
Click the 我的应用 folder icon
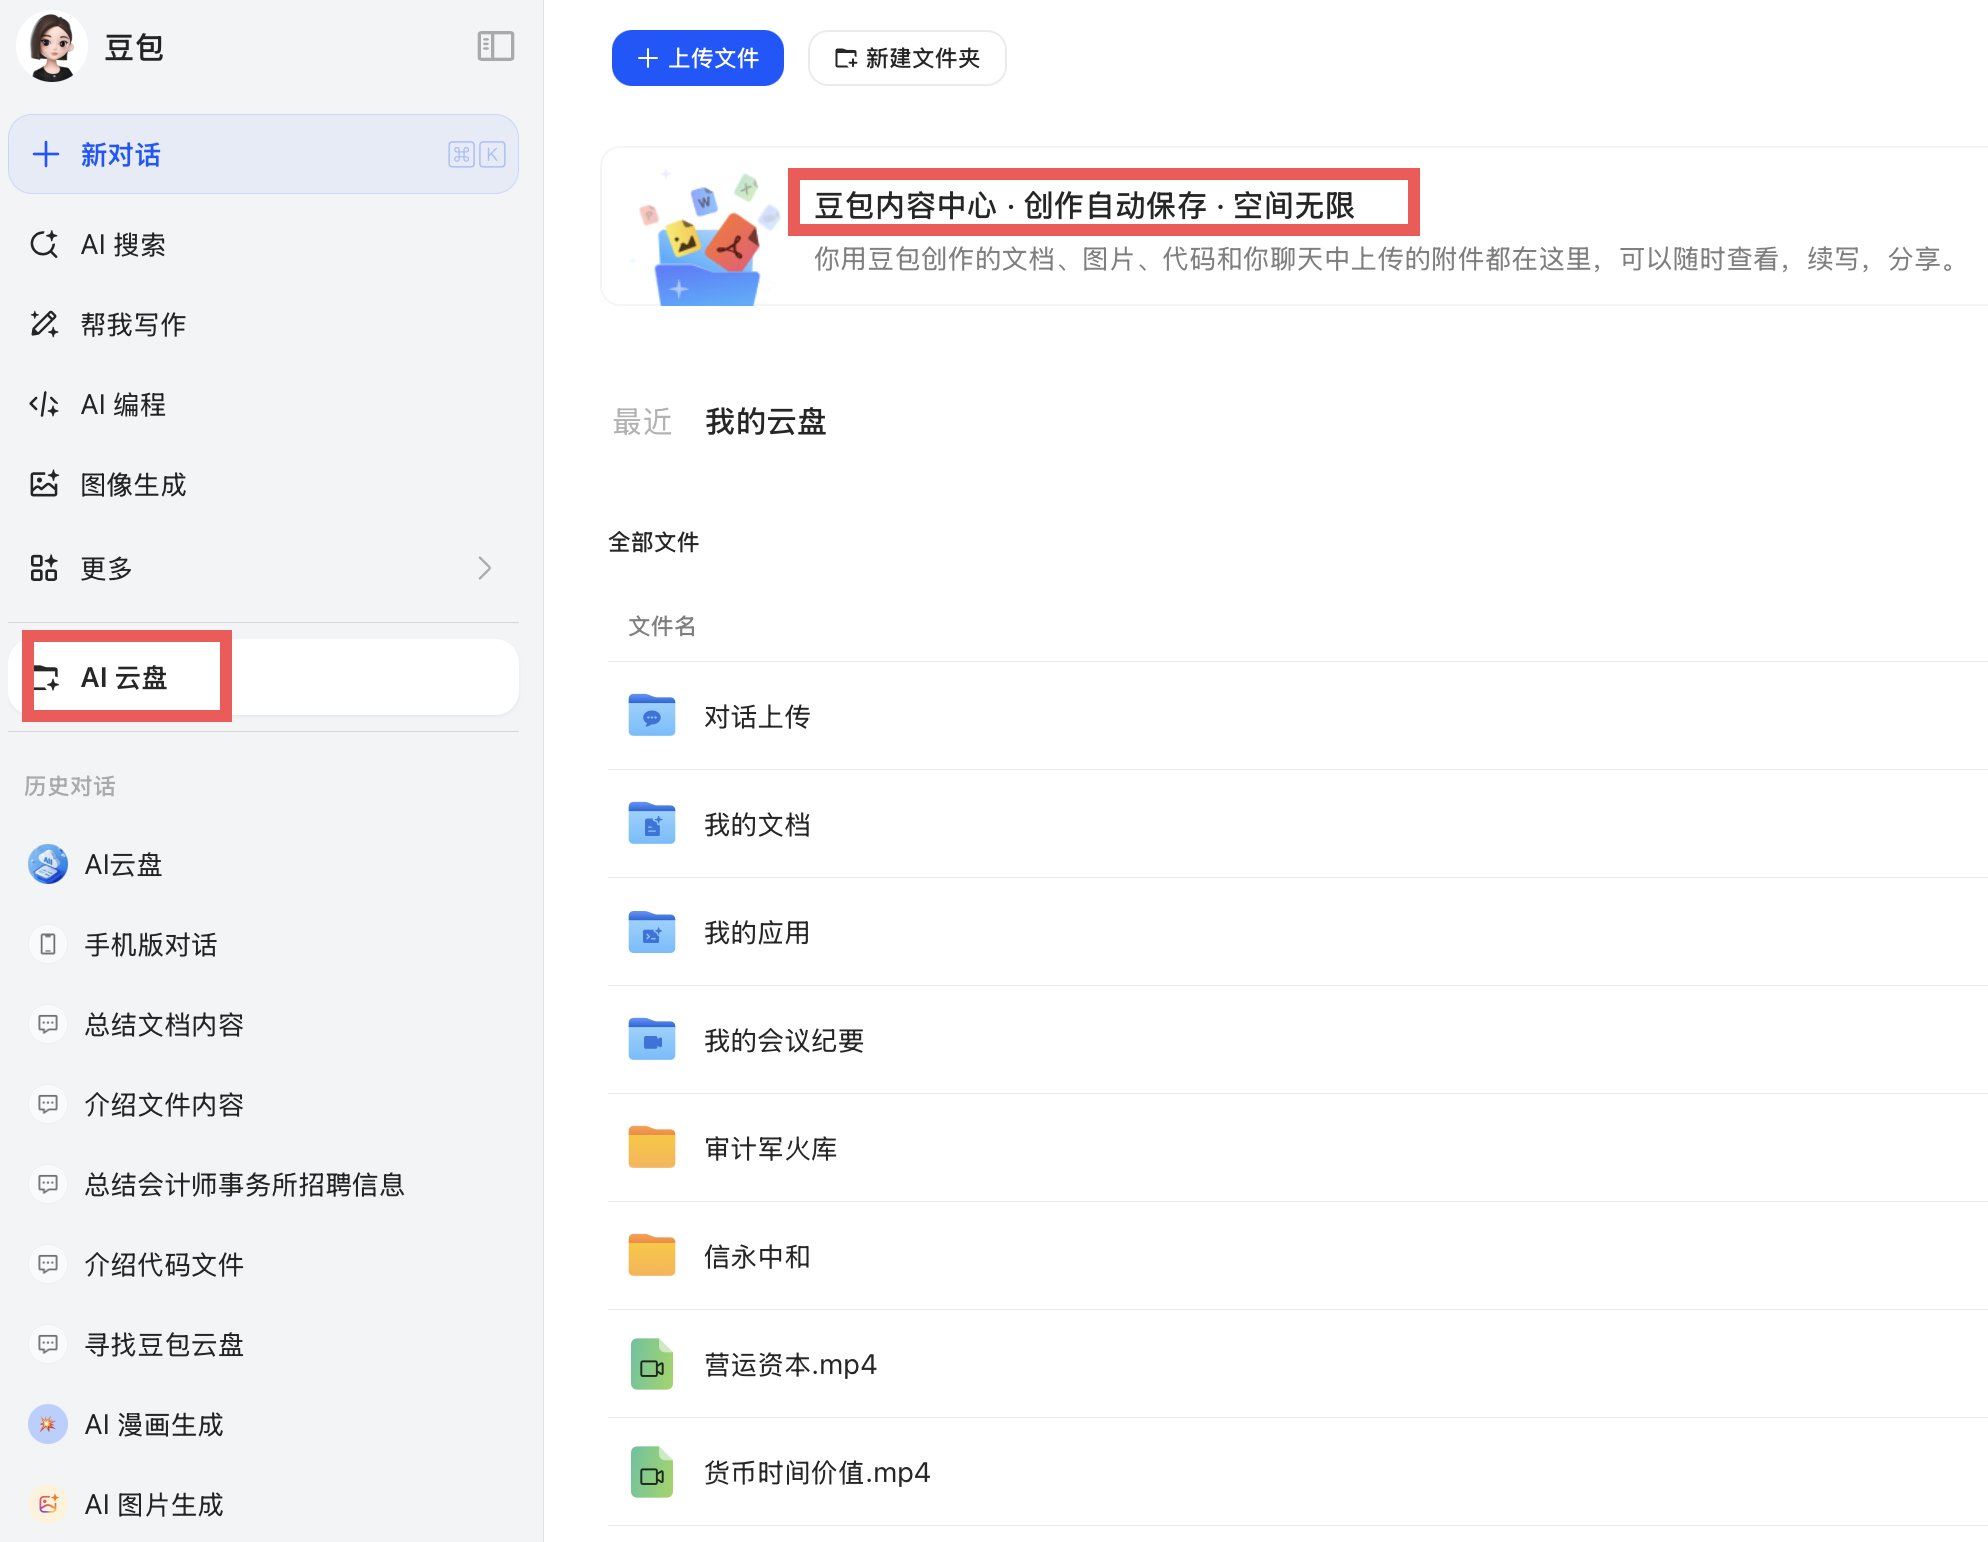click(652, 931)
